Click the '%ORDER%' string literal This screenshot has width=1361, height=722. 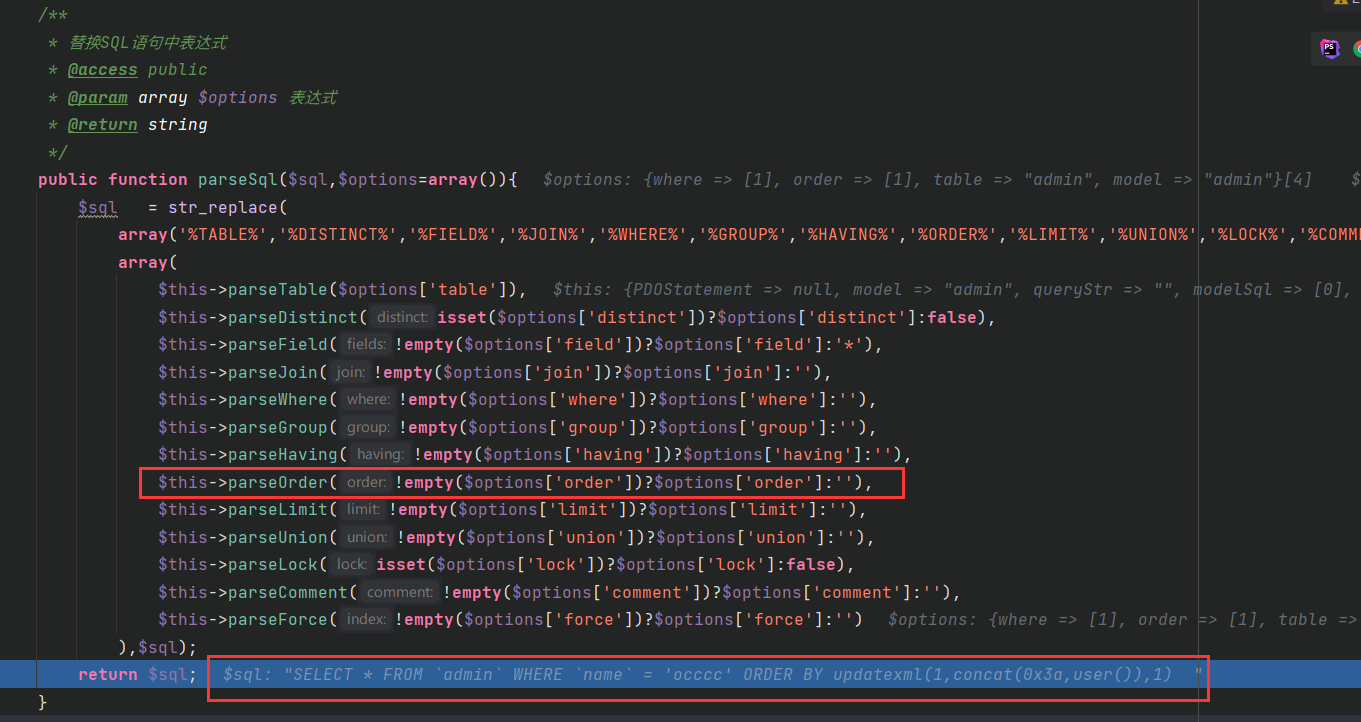tap(953, 235)
